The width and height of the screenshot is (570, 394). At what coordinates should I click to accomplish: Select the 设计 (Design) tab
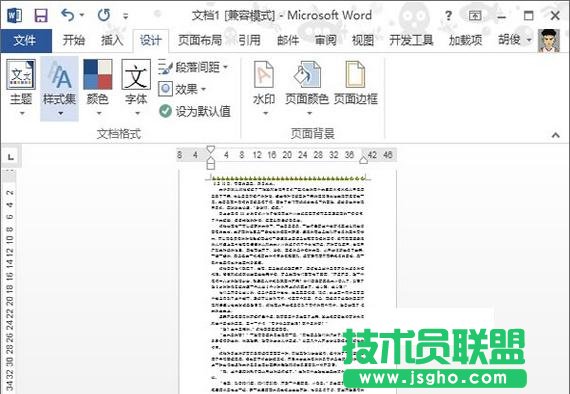pos(150,40)
